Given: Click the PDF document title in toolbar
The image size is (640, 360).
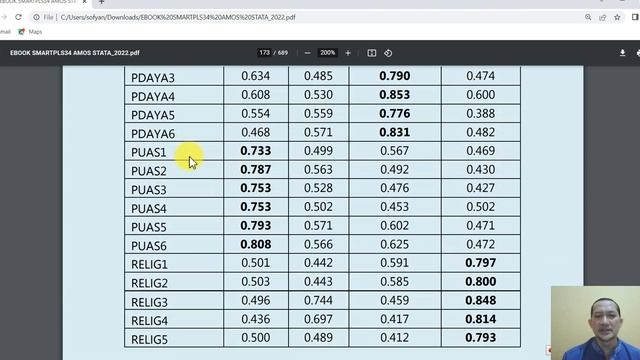Looking at the screenshot, I should click(75, 53).
